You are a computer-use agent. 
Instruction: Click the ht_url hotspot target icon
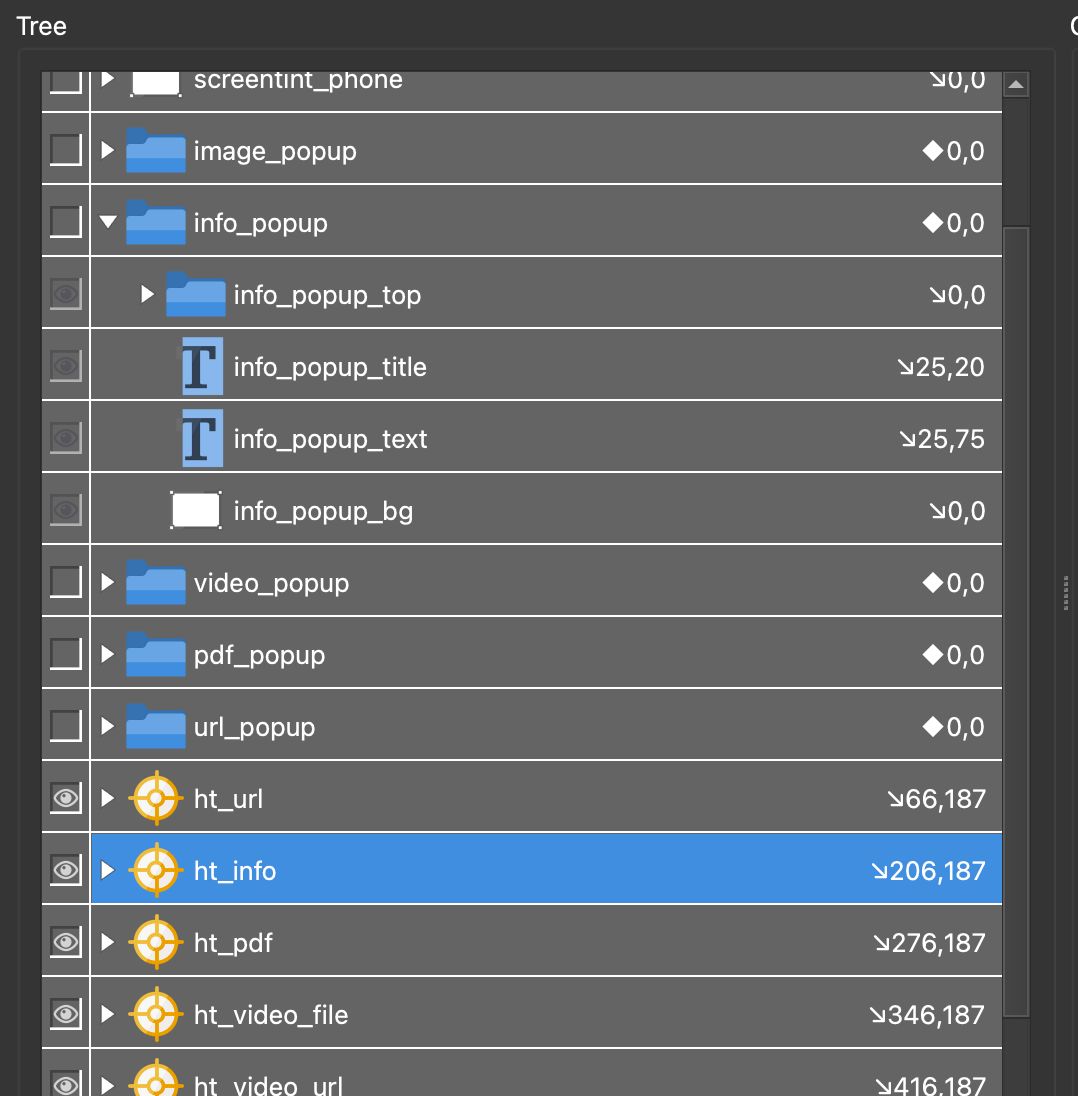(x=157, y=798)
